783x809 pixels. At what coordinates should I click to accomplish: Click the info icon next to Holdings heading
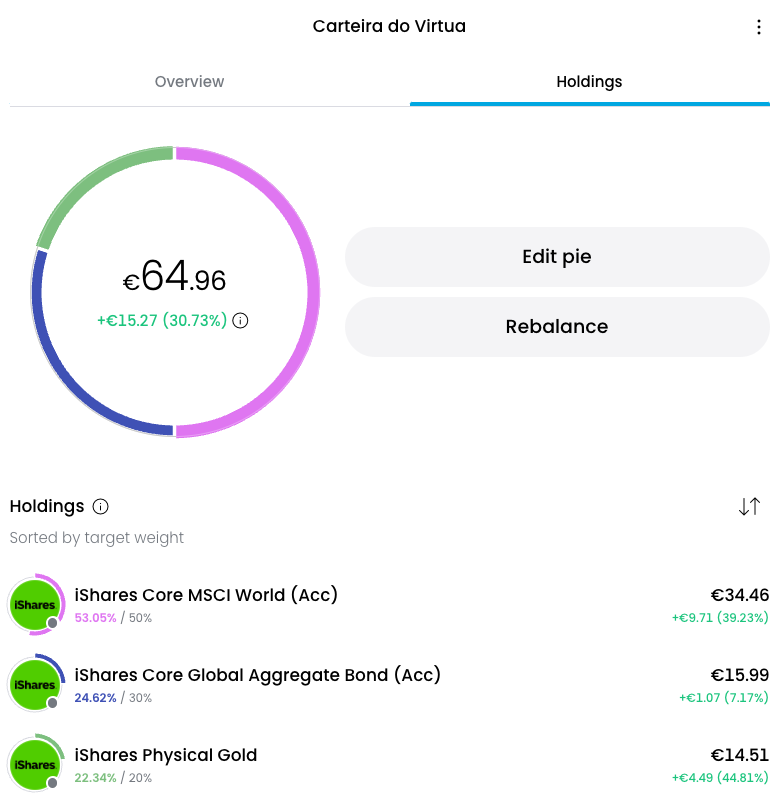coord(101,507)
